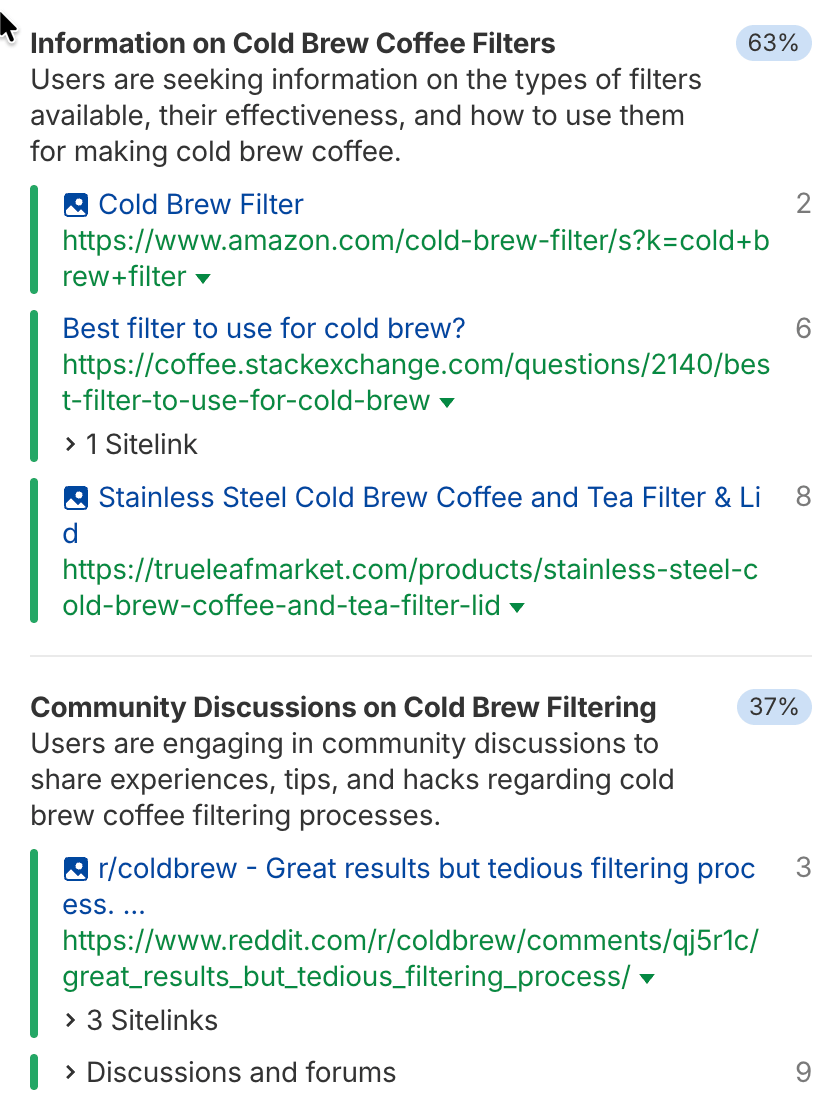Click image icon beside Stainless Steel Cold Brew result
Image resolution: width=838 pixels, height=1112 pixels.
(x=75, y=497)
